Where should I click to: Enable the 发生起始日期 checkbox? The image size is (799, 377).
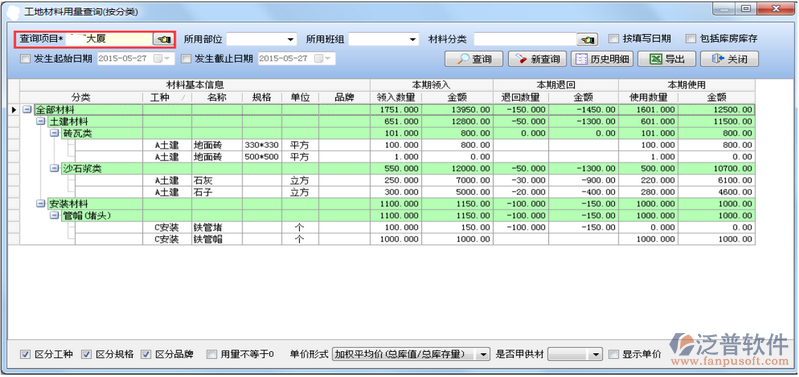pyautogui.click(x=25, y=59)
